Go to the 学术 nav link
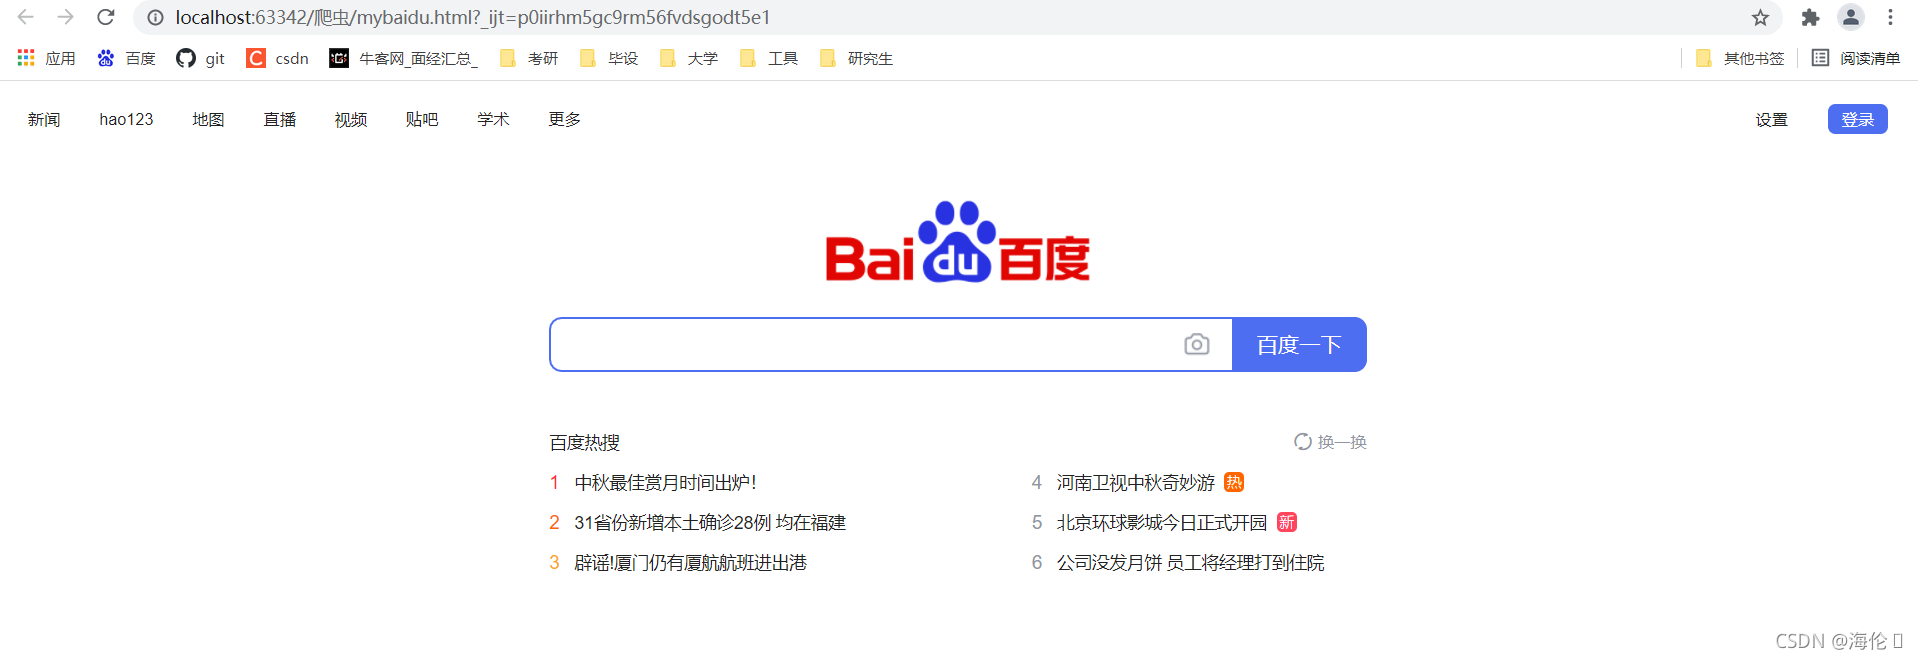The width and height of the screenshot is (1918, 659). pos(493,119)
